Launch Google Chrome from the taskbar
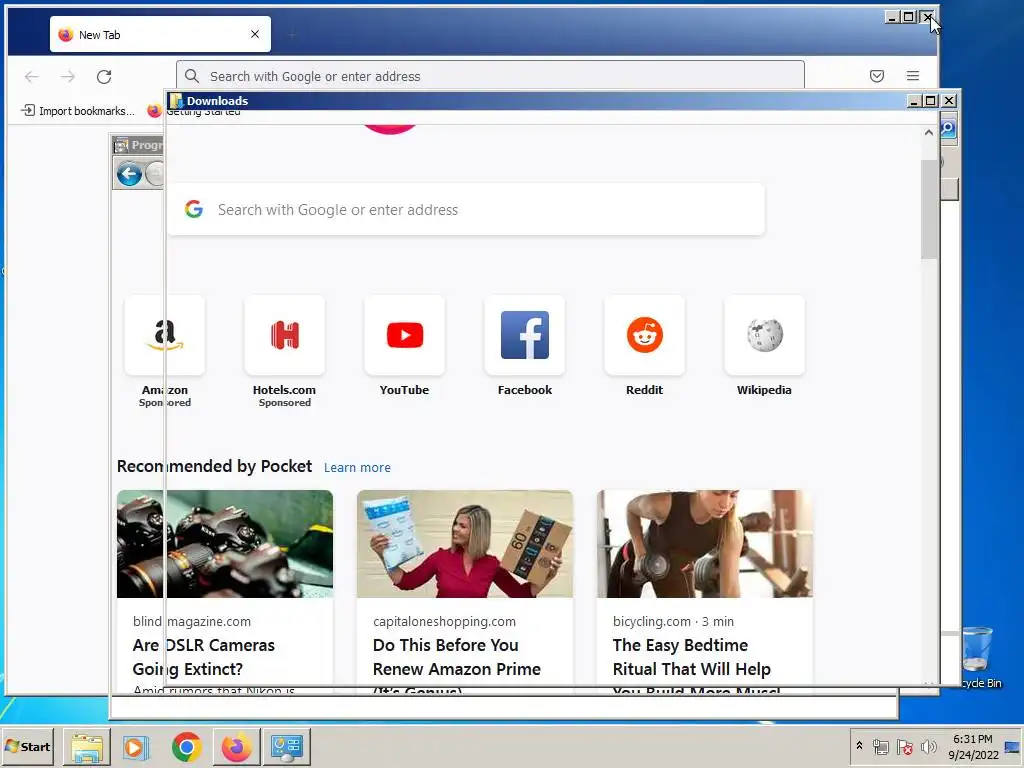This screenshot has width=1024, height=768. tap(186, 747)
